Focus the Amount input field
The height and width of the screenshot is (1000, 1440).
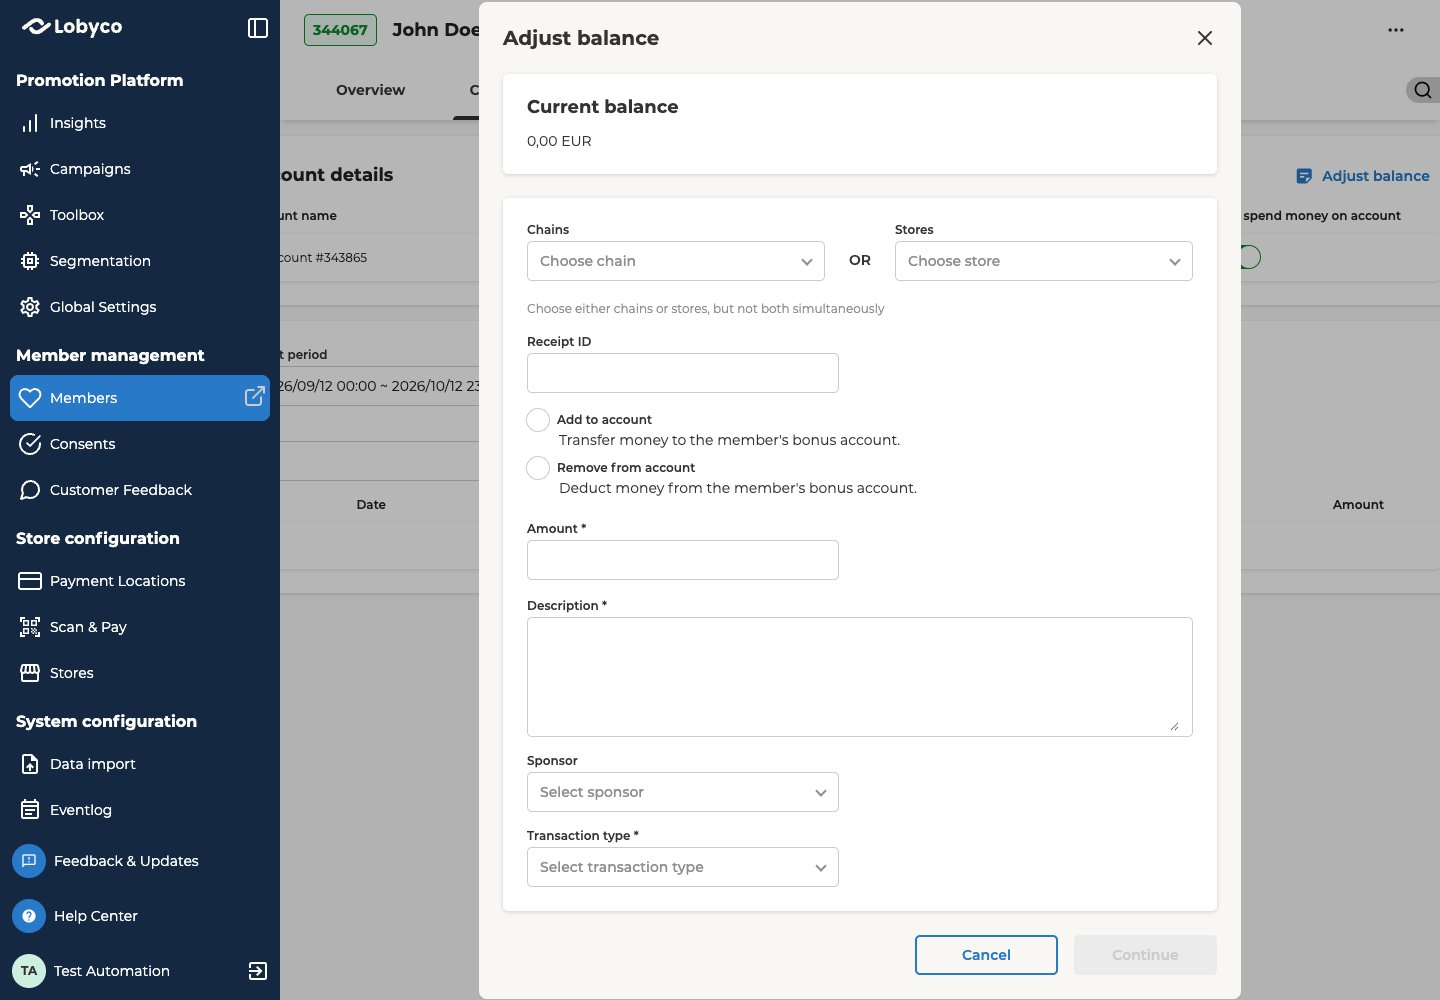click(683, 560)
